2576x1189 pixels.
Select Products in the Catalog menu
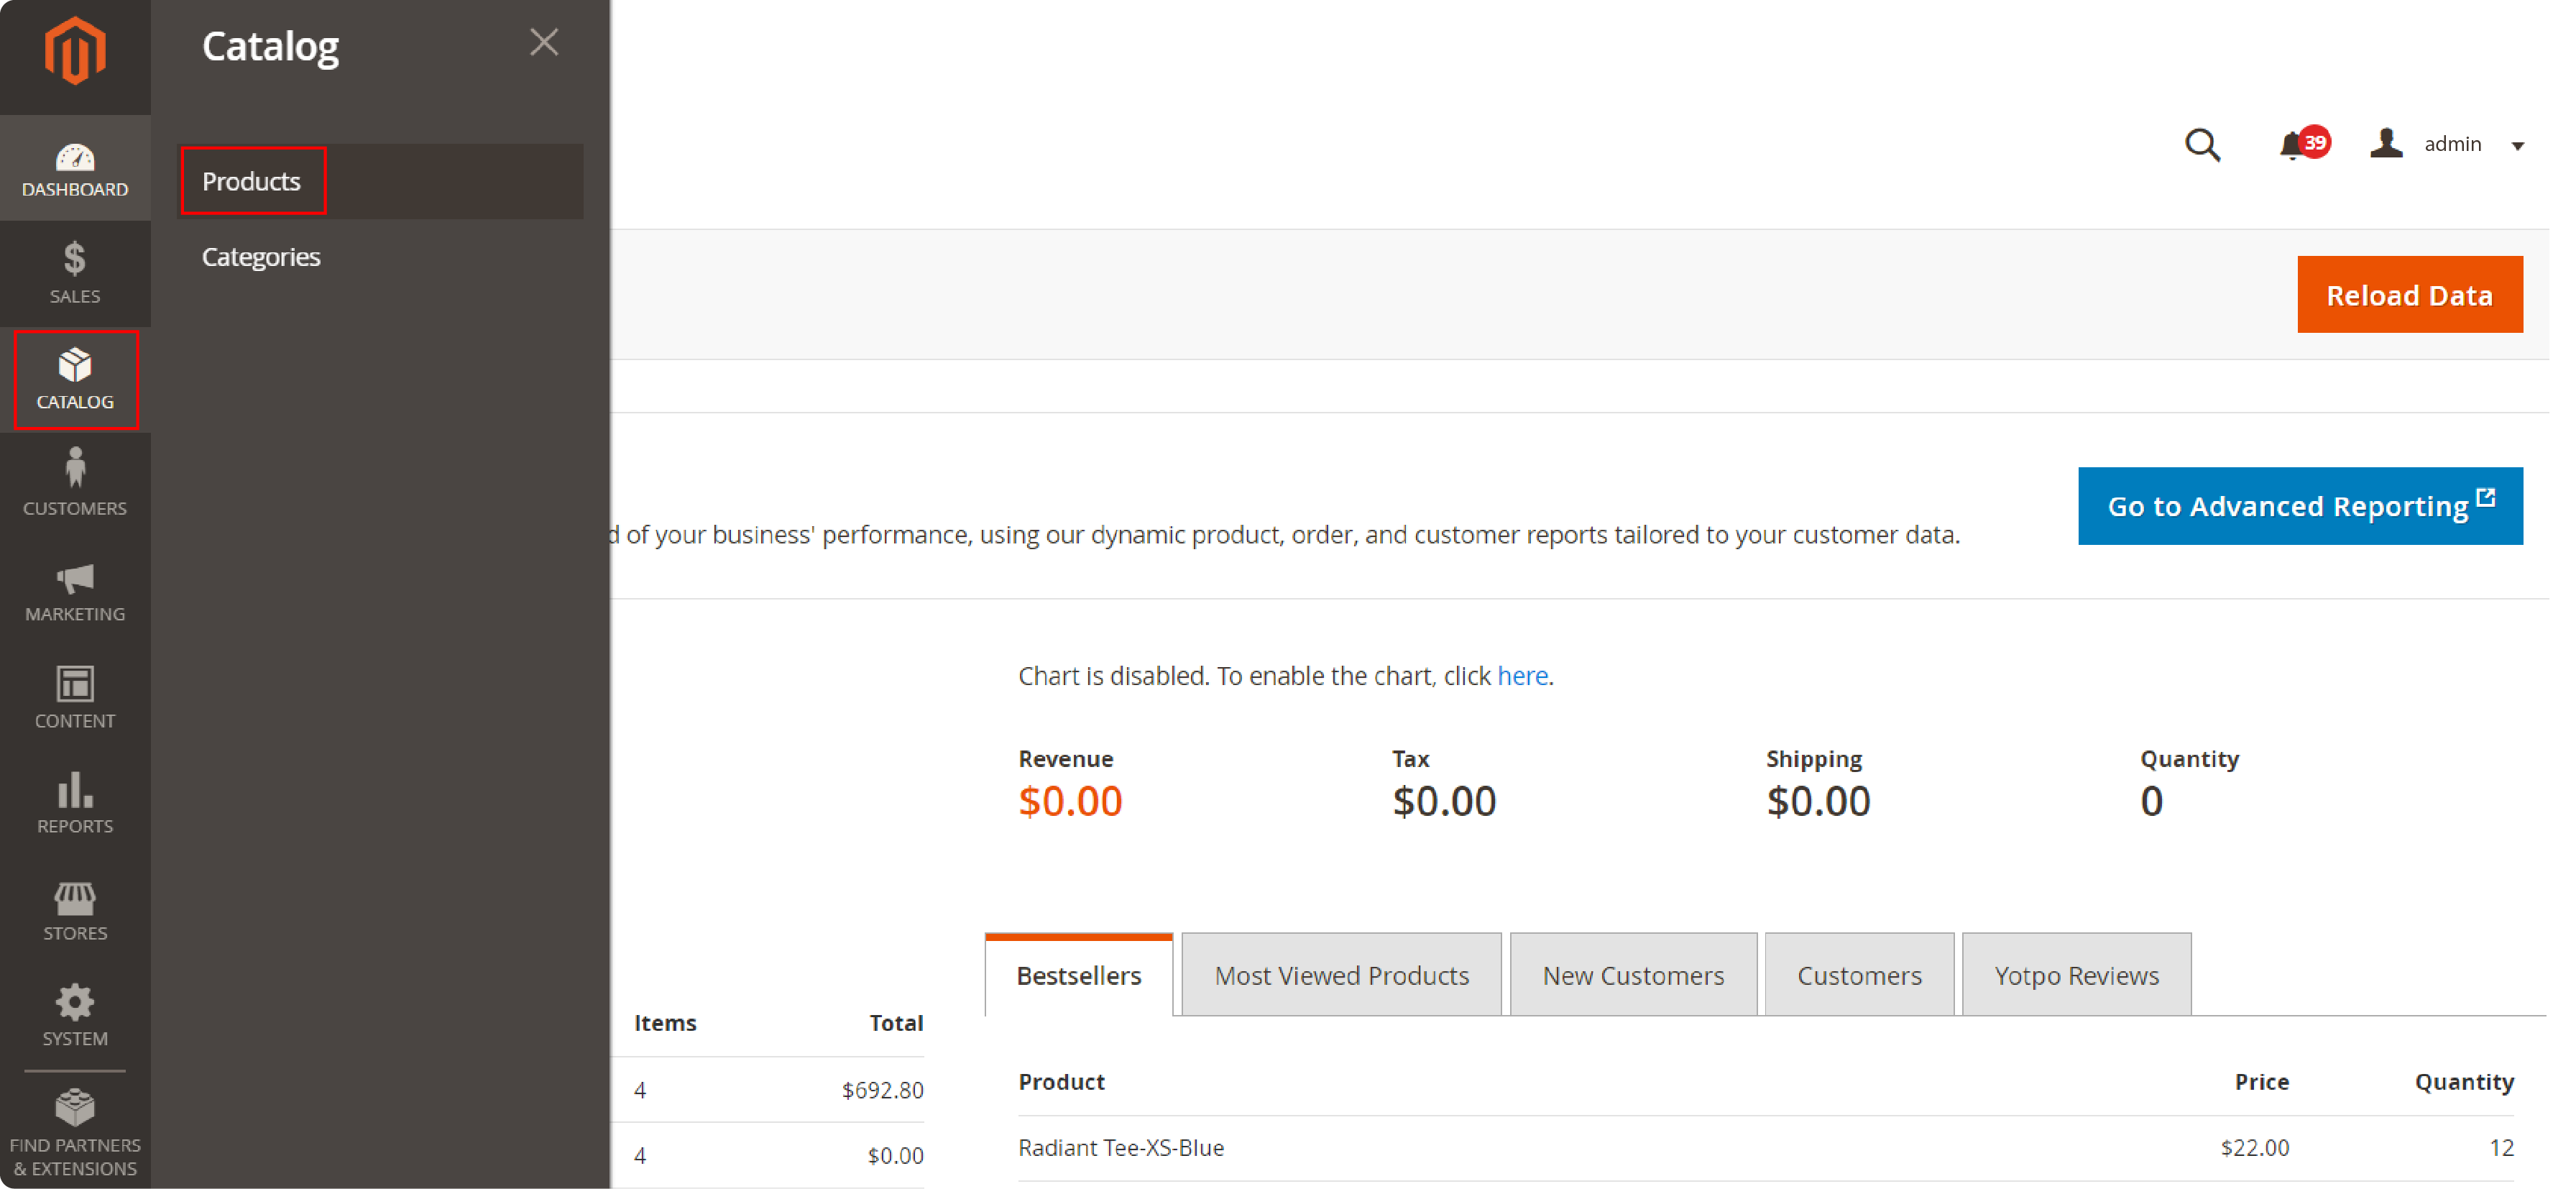pyautogui.click(x=251, y=181)
